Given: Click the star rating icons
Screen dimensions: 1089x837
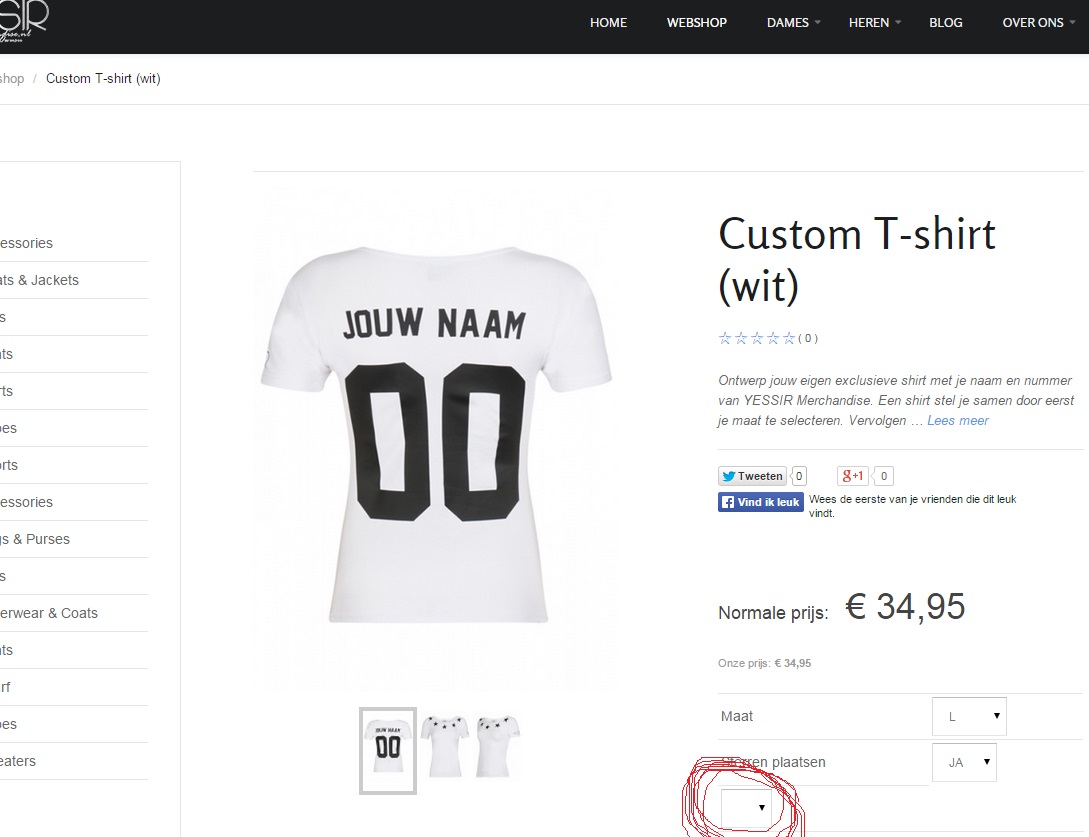Looking at the screenshot, I should (x=757, y=338).
